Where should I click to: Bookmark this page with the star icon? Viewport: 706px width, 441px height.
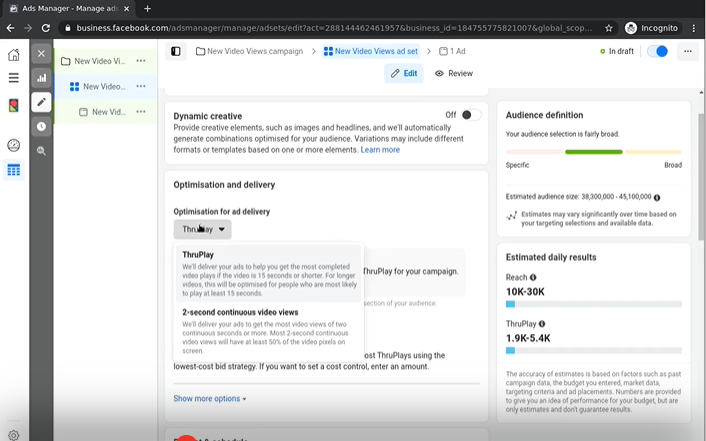pyautogui.click(x=609, y=28)
